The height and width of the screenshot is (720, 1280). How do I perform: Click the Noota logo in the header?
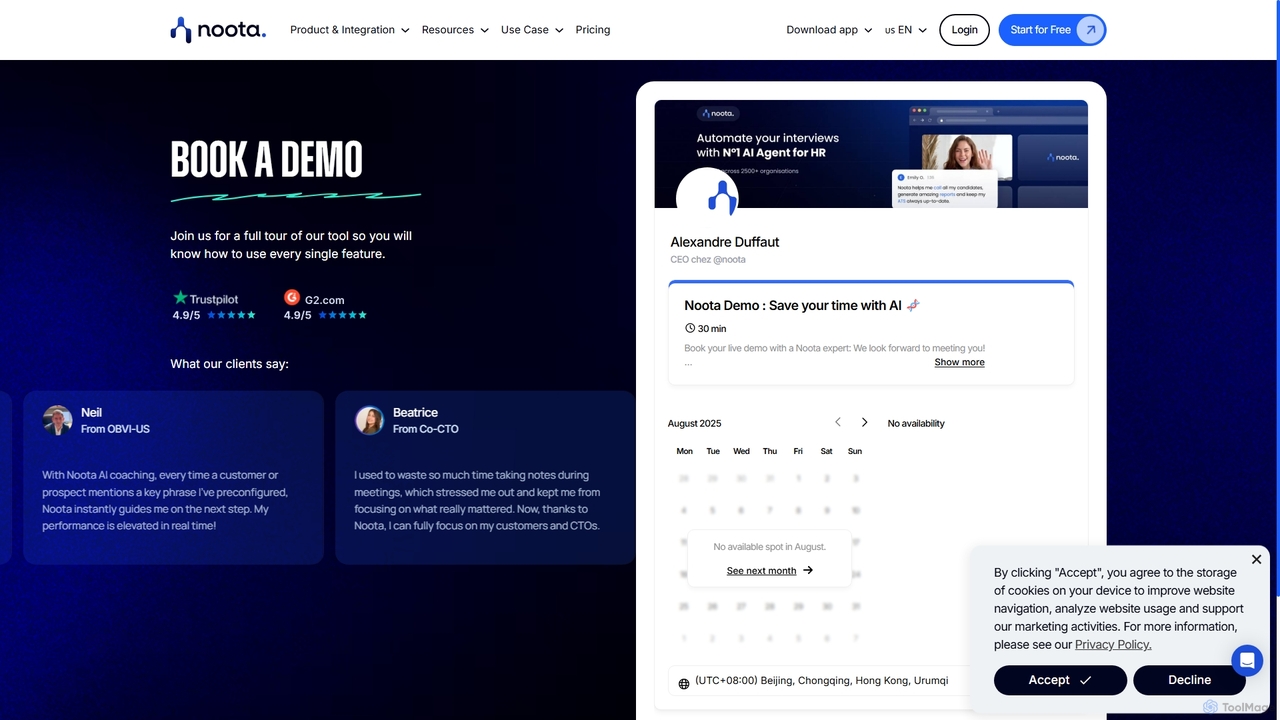(x=218, y=30)
